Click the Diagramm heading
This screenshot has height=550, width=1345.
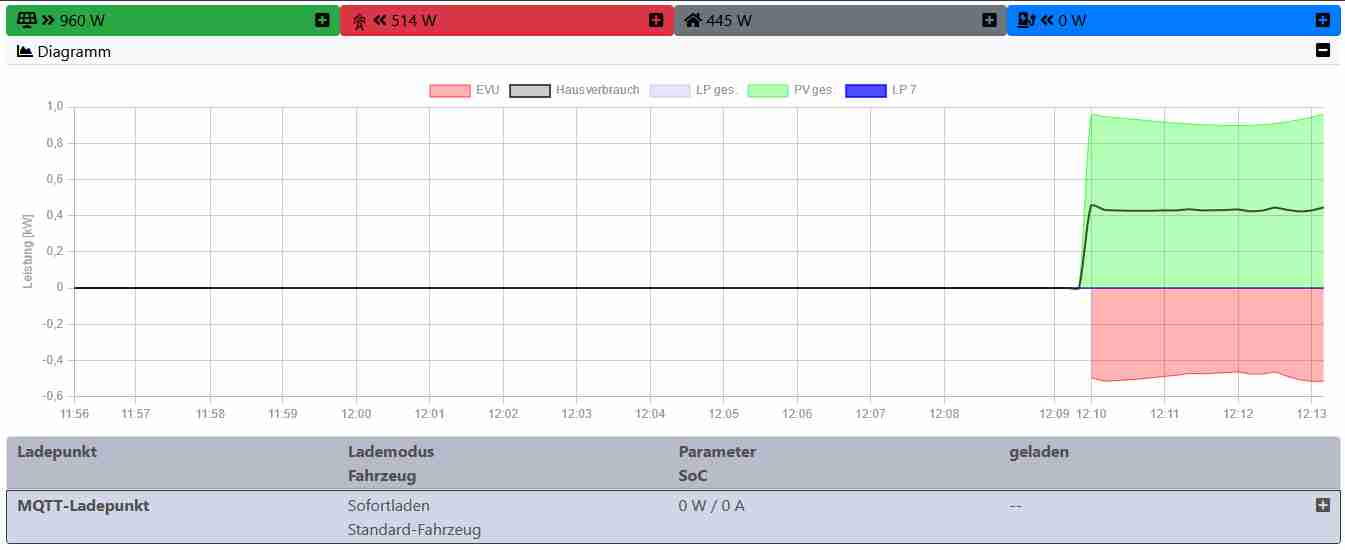click(74, 51)
